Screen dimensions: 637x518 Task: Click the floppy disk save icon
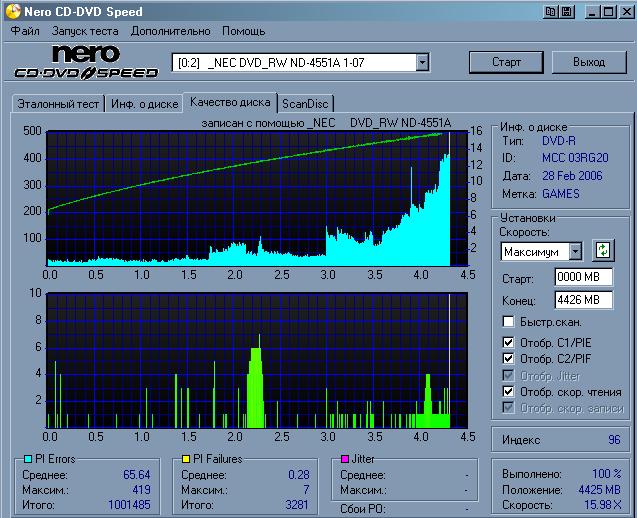(566, 12)
